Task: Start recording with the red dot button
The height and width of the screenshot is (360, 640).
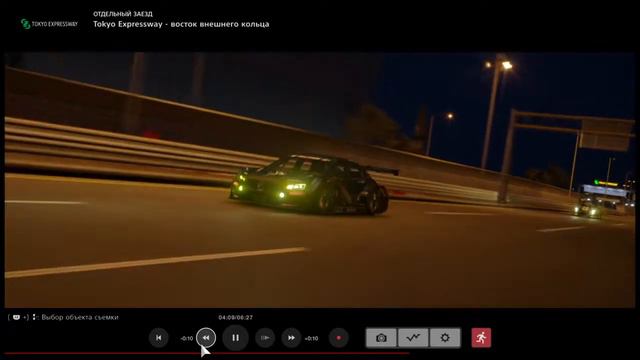Action: coord(338,338)
